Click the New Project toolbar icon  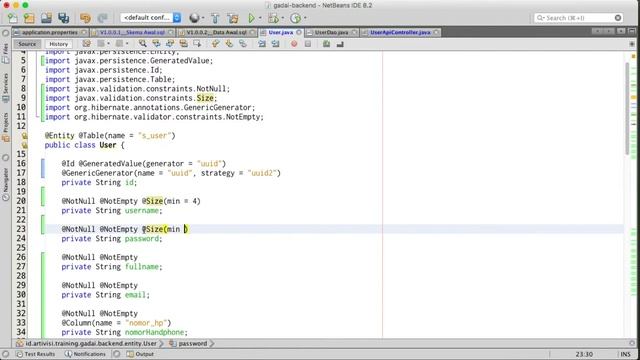pyautogui.click(x=29, y=18)
